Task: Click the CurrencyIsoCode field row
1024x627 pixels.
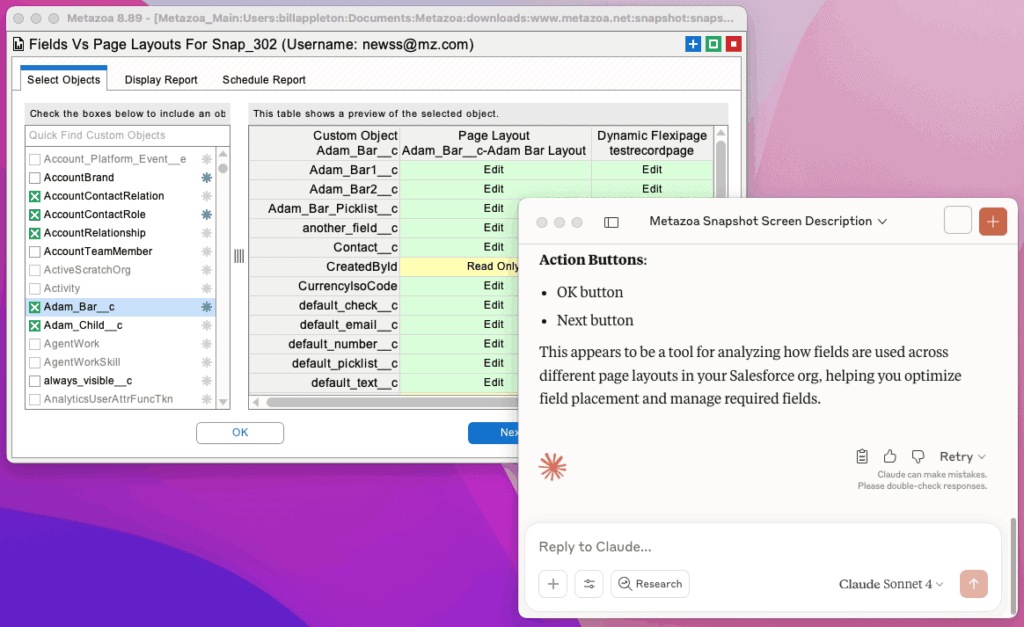Action: 384,286
